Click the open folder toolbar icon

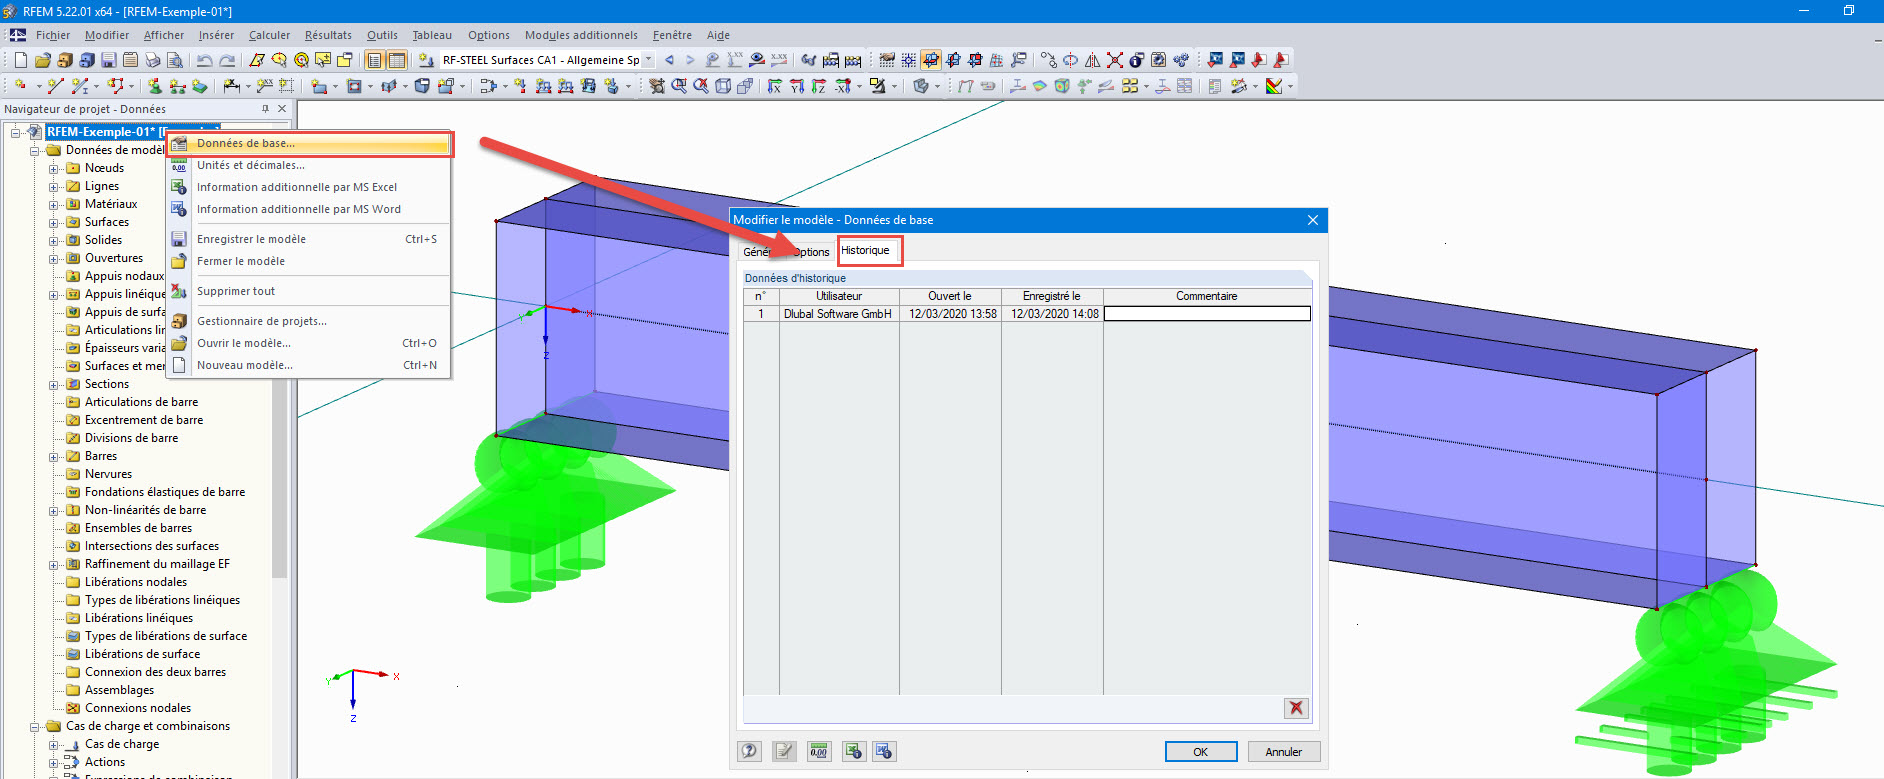[x=42, y=60]
